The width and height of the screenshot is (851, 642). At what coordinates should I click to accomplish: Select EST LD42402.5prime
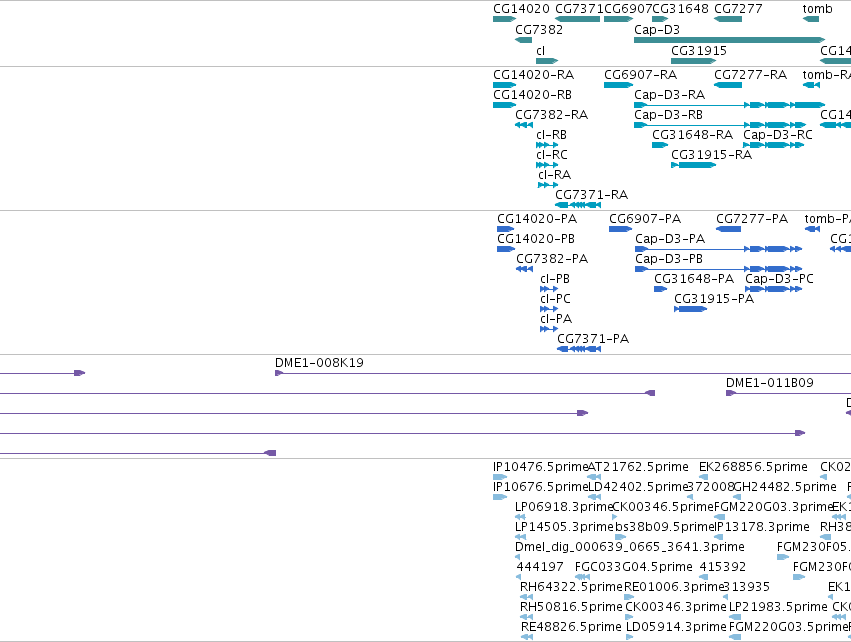pos(638,487)
